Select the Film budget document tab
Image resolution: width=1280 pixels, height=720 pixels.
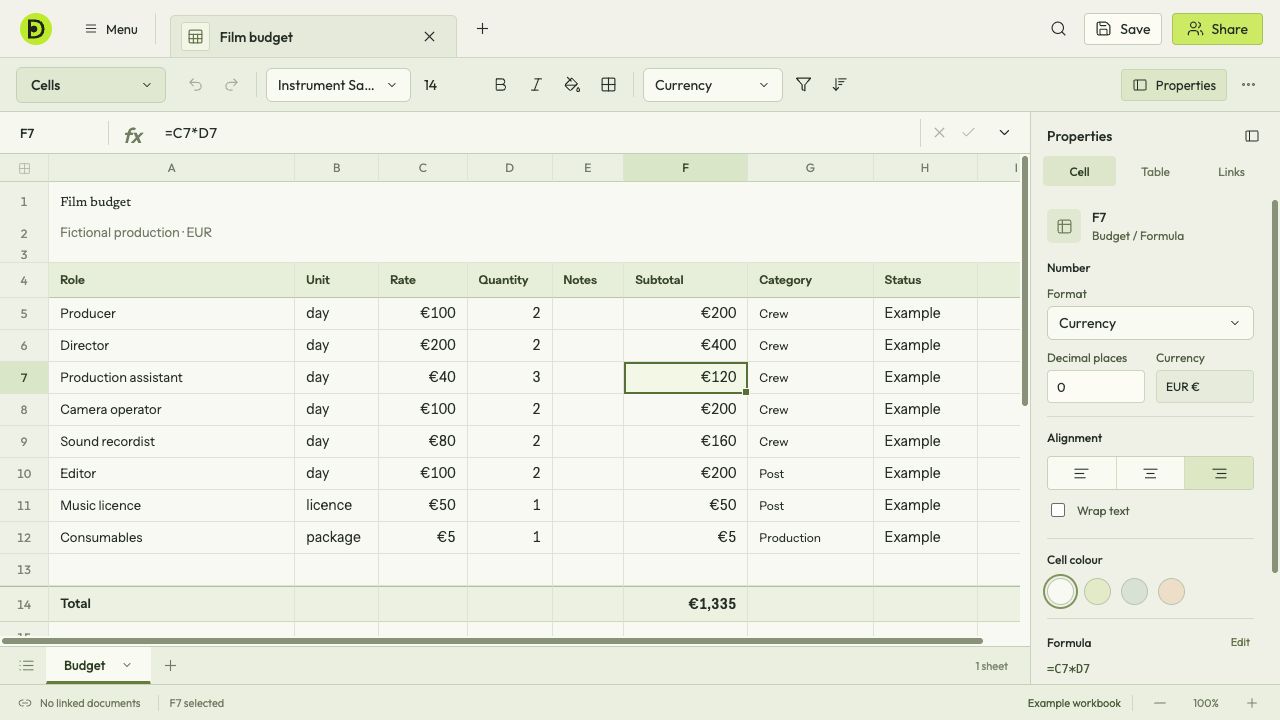click(x=313, y=37)
